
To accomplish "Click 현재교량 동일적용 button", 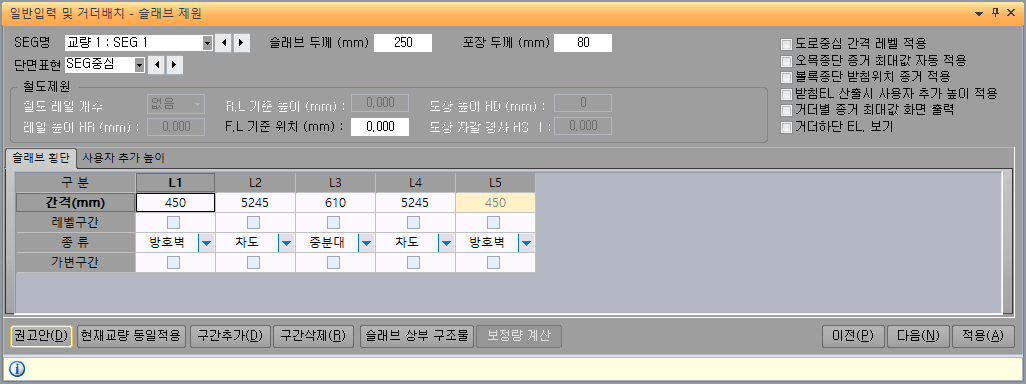I will pos(132,336).
